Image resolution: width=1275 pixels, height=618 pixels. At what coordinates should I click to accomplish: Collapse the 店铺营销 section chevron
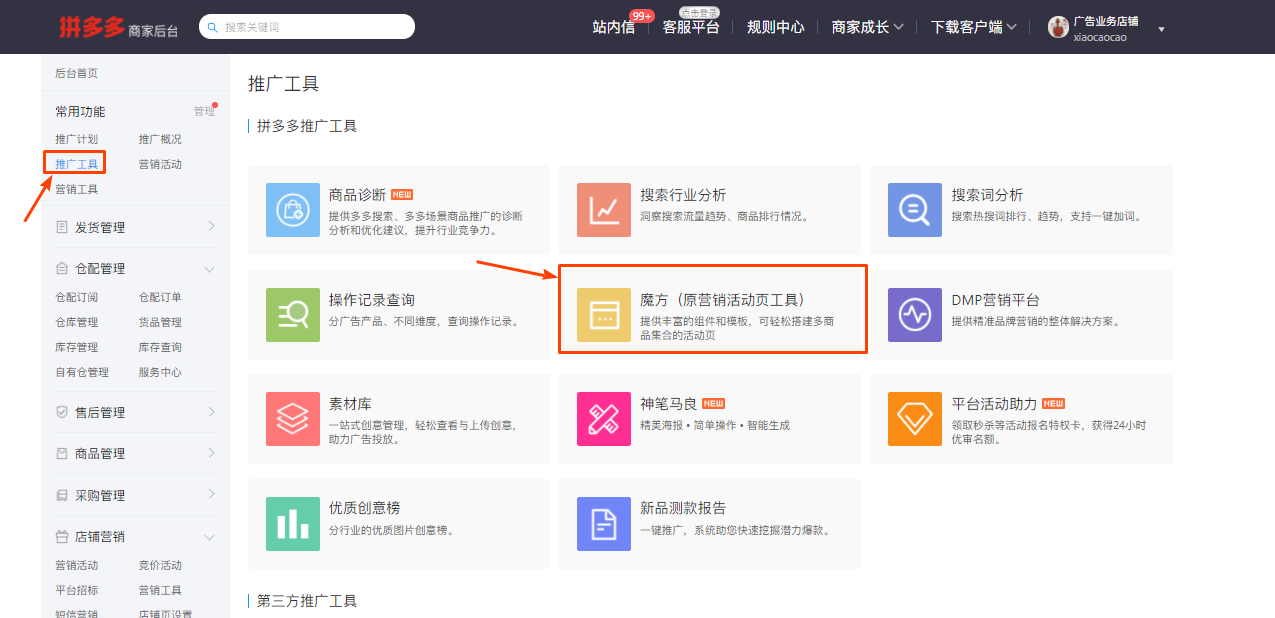(210, 537)
